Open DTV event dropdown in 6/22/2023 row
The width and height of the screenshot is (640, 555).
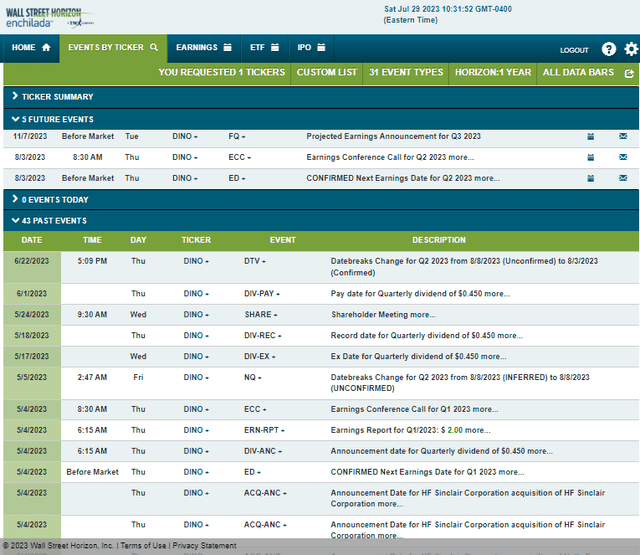point(255,261)
